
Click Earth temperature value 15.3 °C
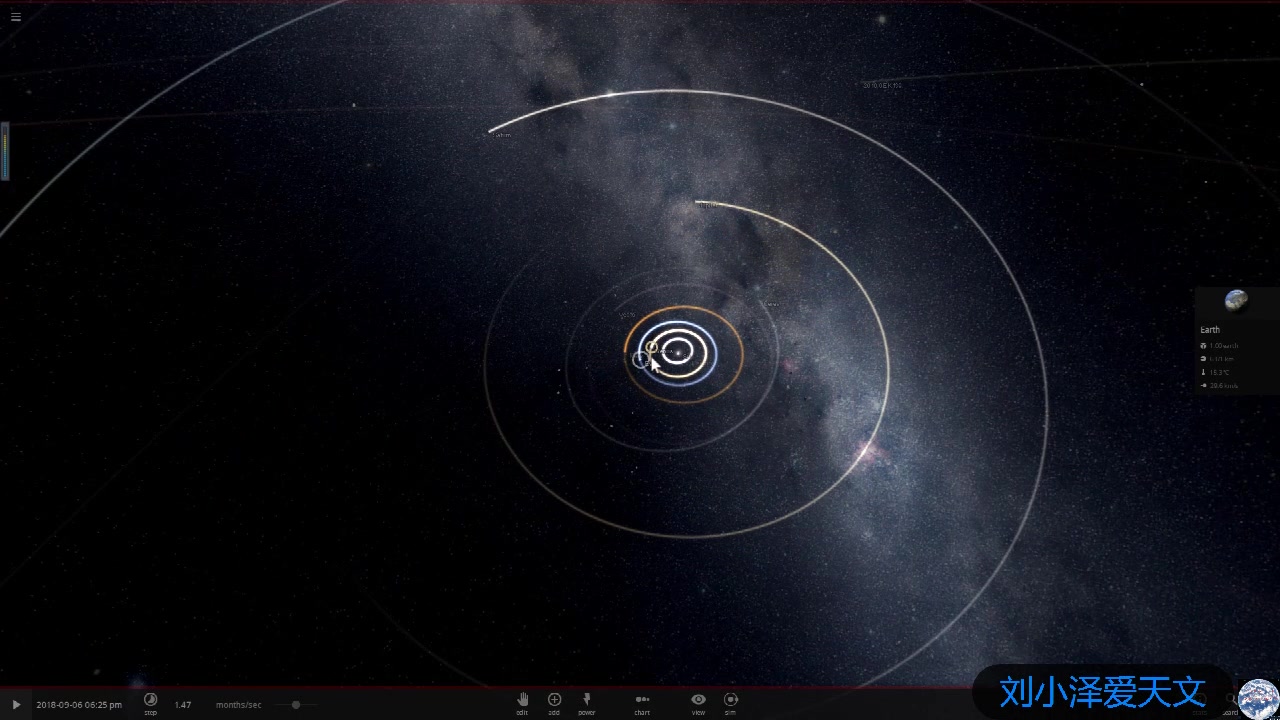tap(1219, 372)
